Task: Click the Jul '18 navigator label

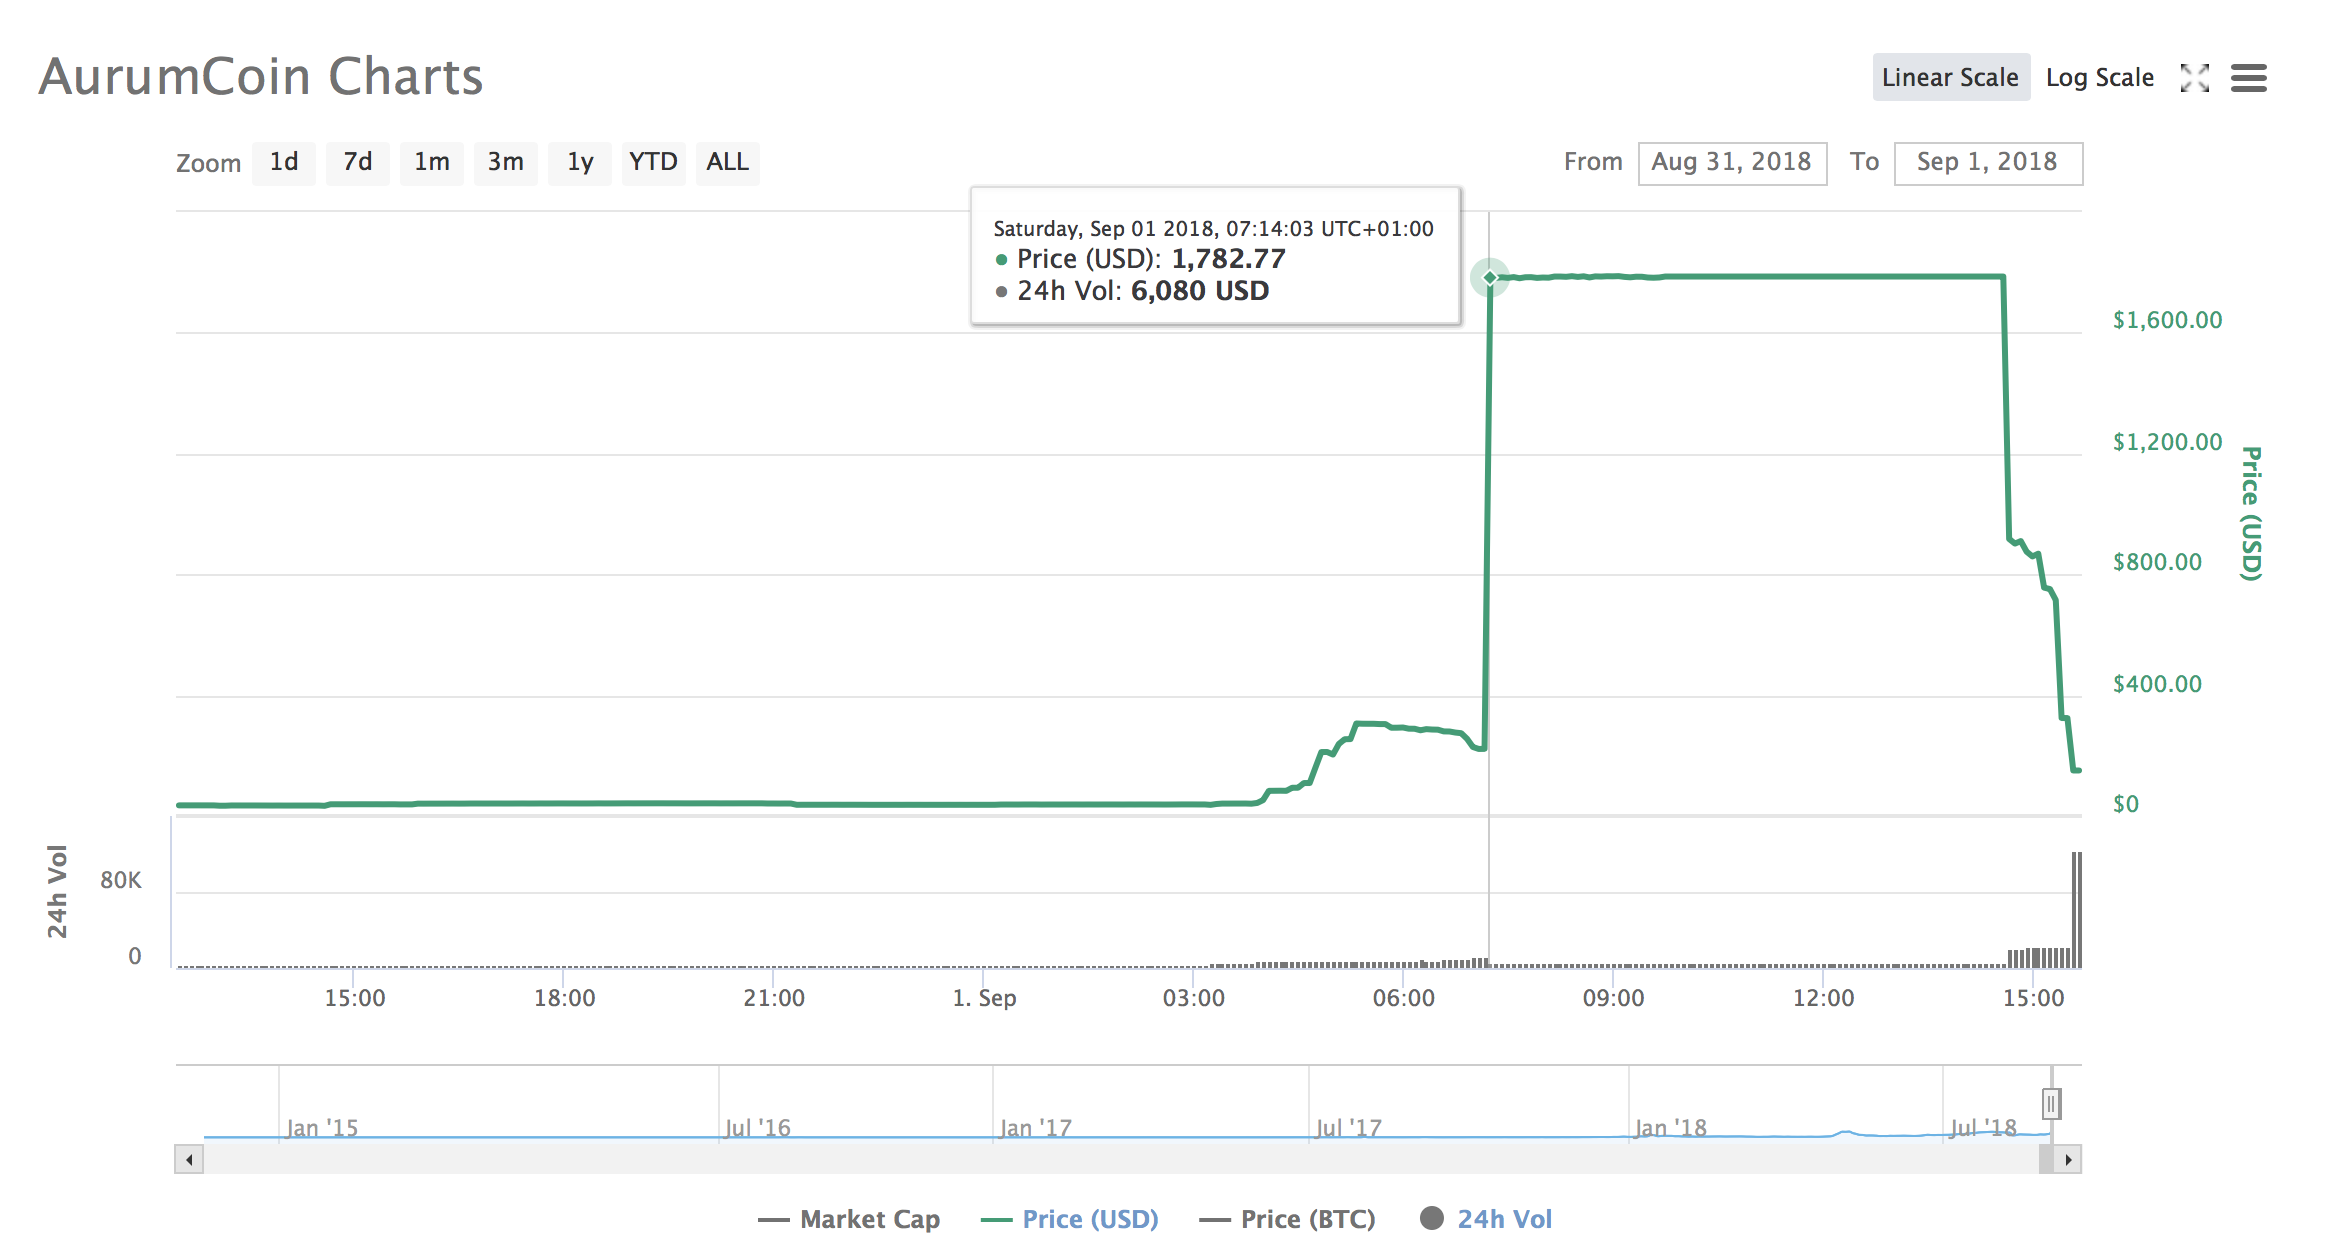Action: point(1983,1128)
